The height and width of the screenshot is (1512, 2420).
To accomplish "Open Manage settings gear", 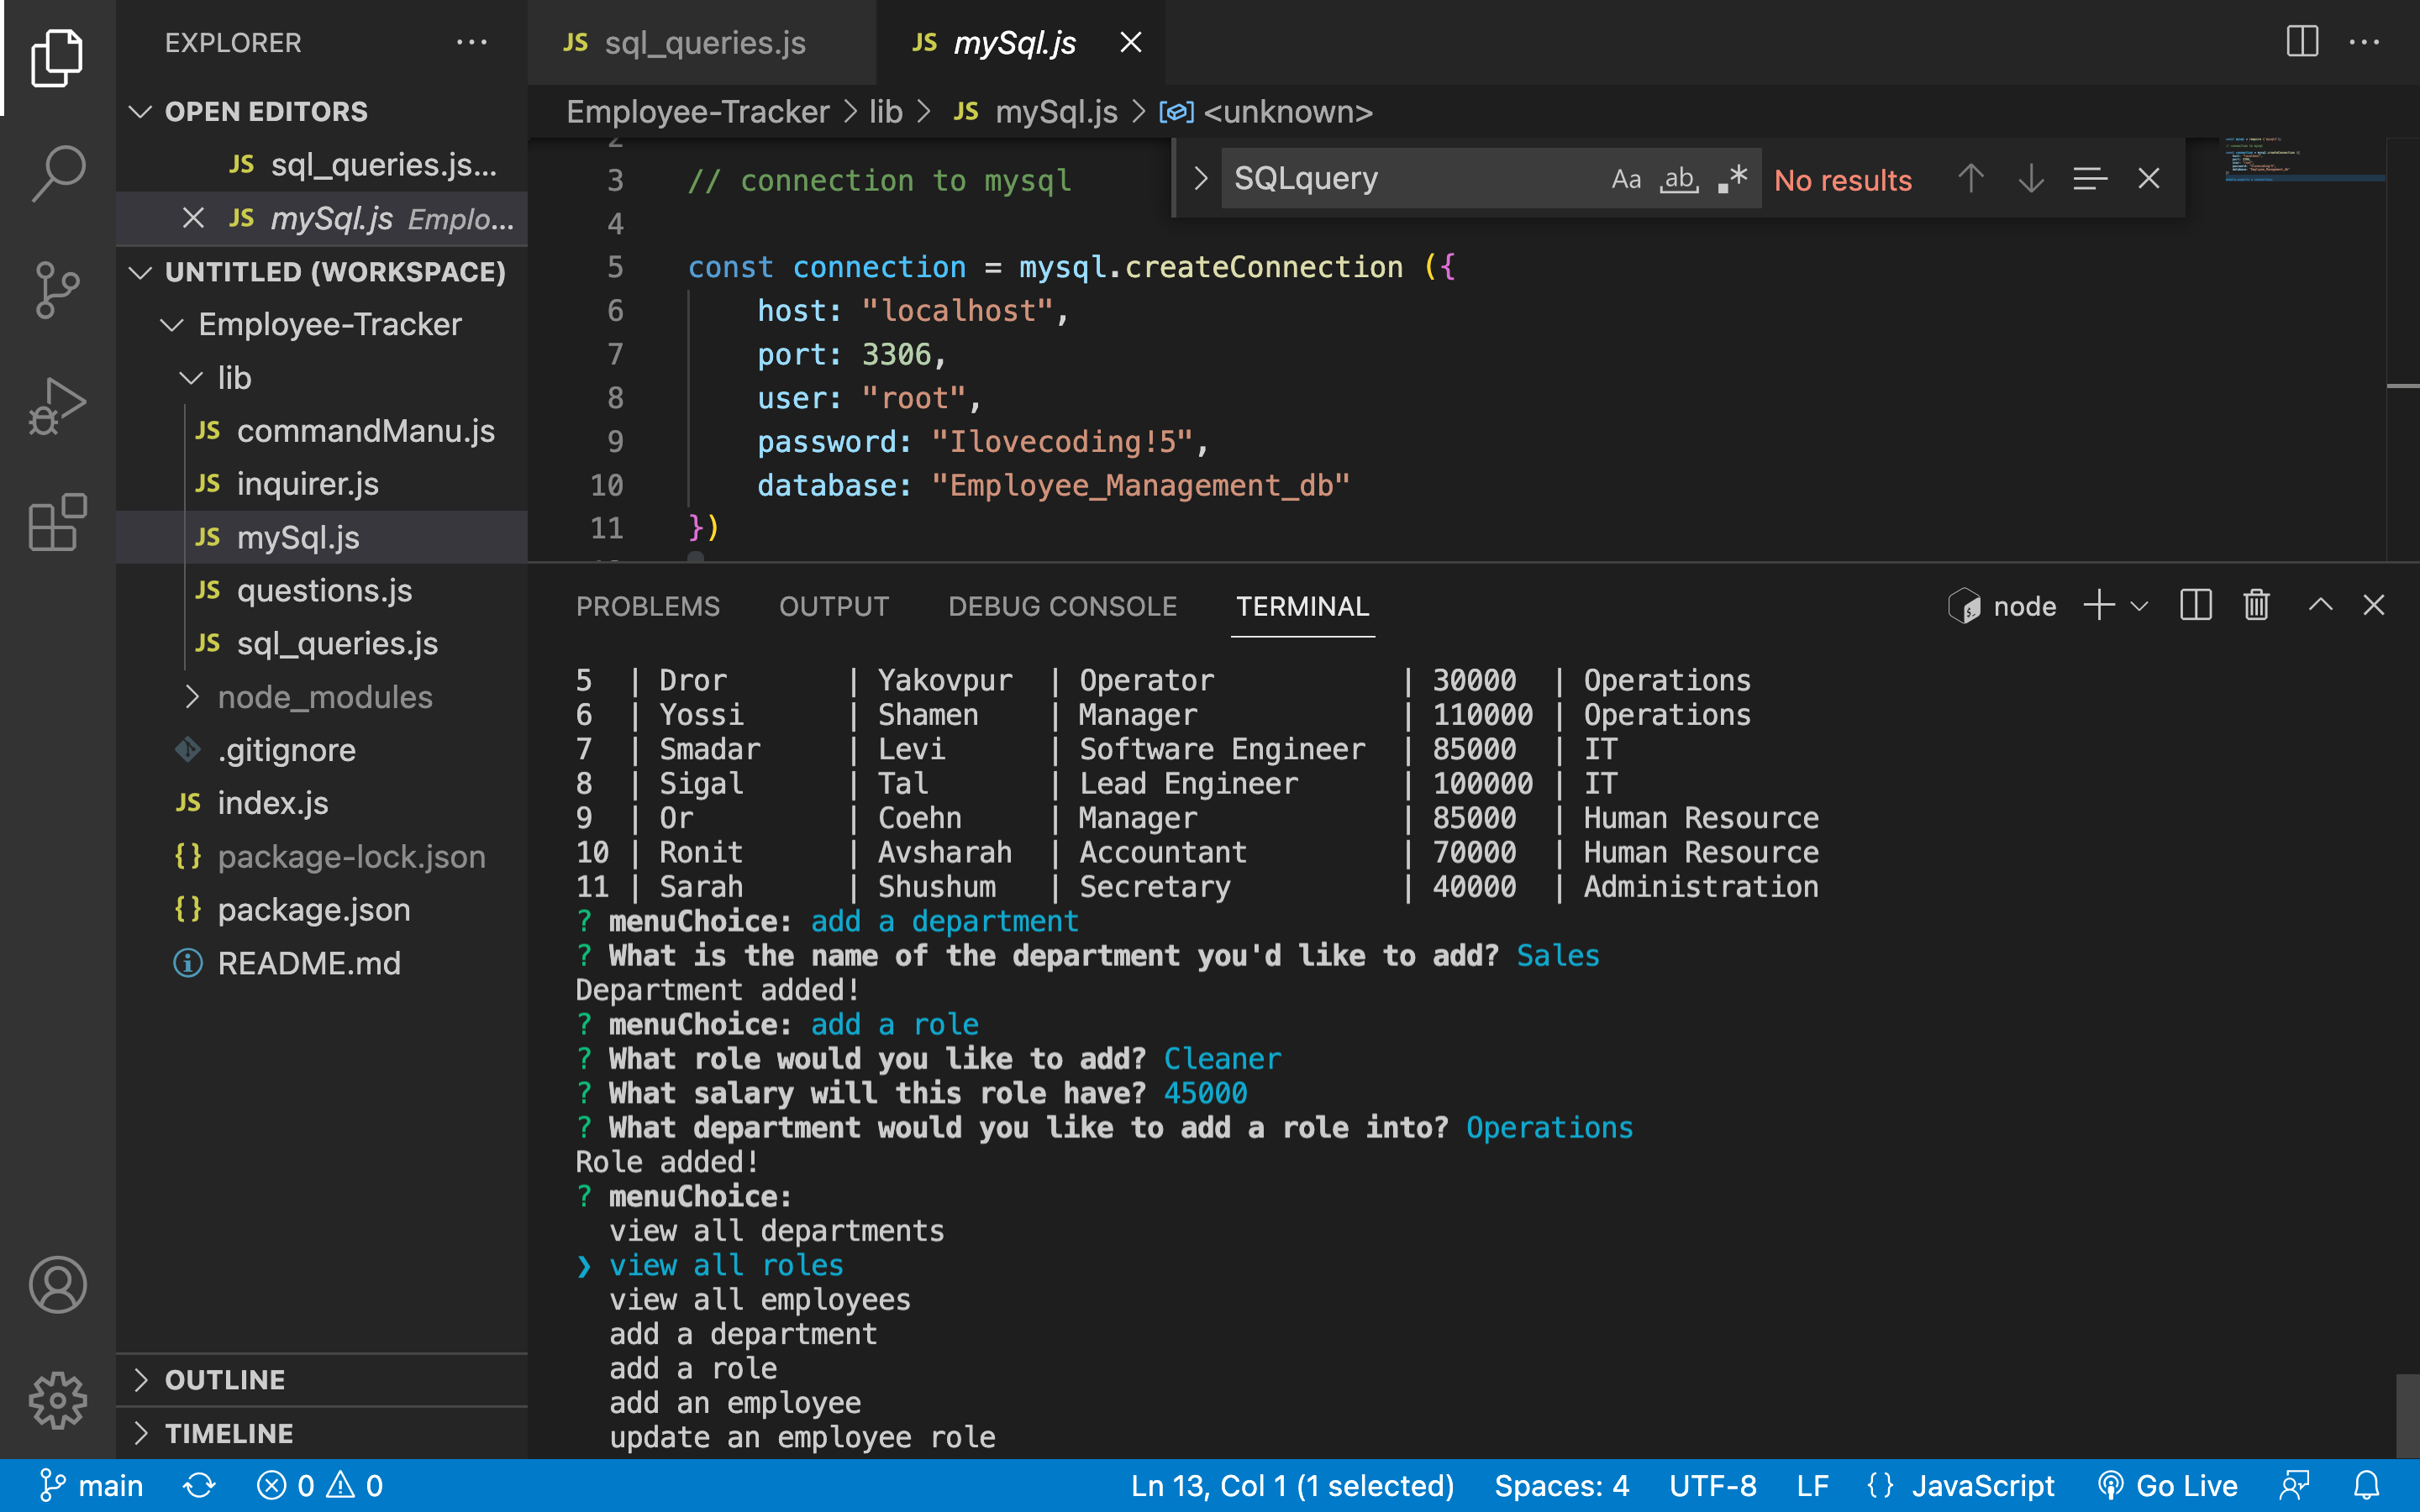I will 57,1400.
